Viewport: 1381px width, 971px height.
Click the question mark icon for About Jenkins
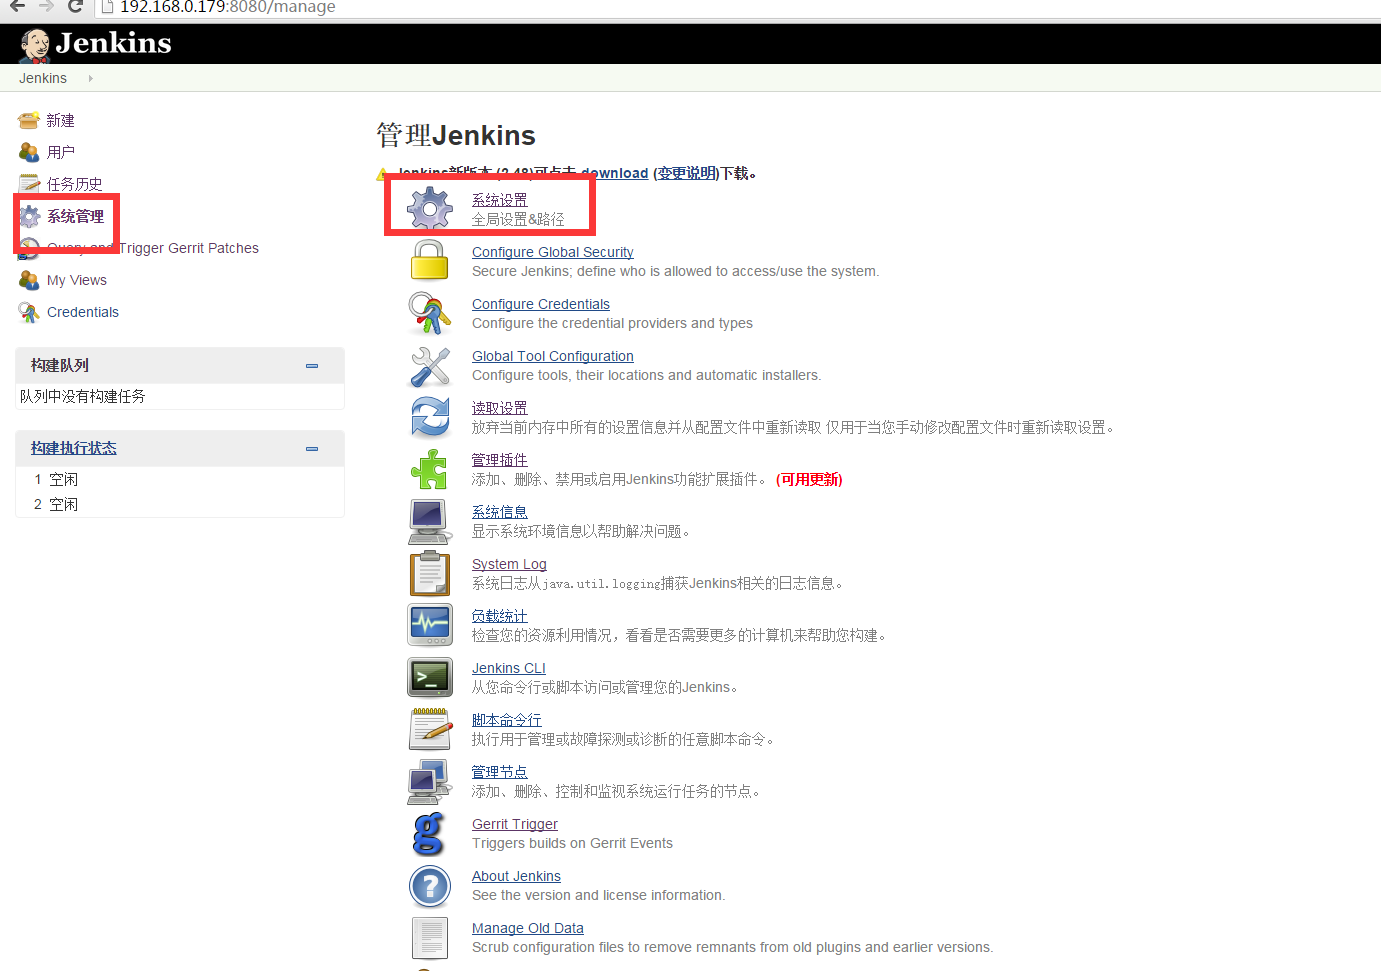[430, 886]
